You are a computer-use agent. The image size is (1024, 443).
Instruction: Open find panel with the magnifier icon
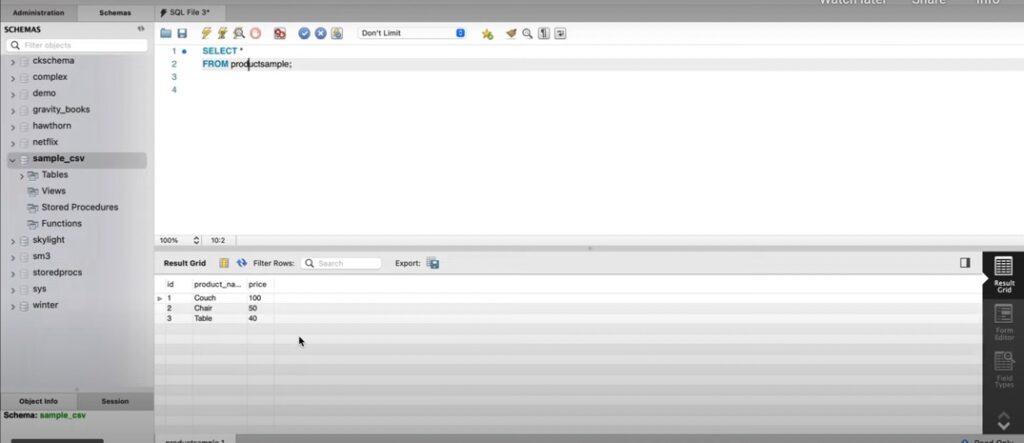click(527, 33)
